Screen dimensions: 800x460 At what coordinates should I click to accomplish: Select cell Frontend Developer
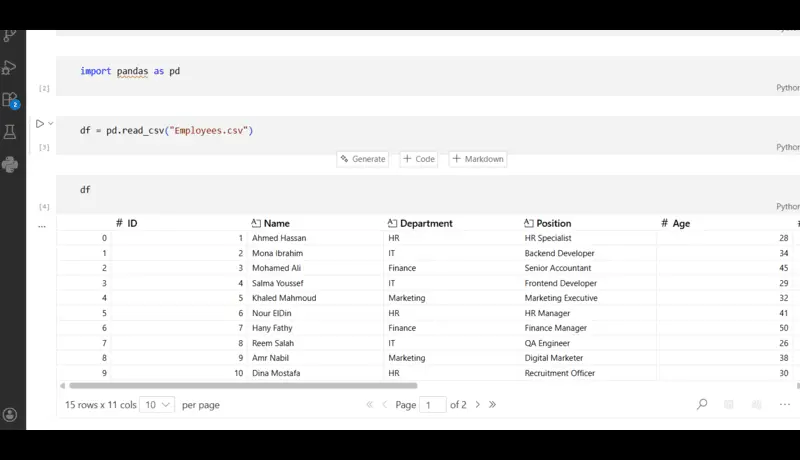(x=561, y=283)
